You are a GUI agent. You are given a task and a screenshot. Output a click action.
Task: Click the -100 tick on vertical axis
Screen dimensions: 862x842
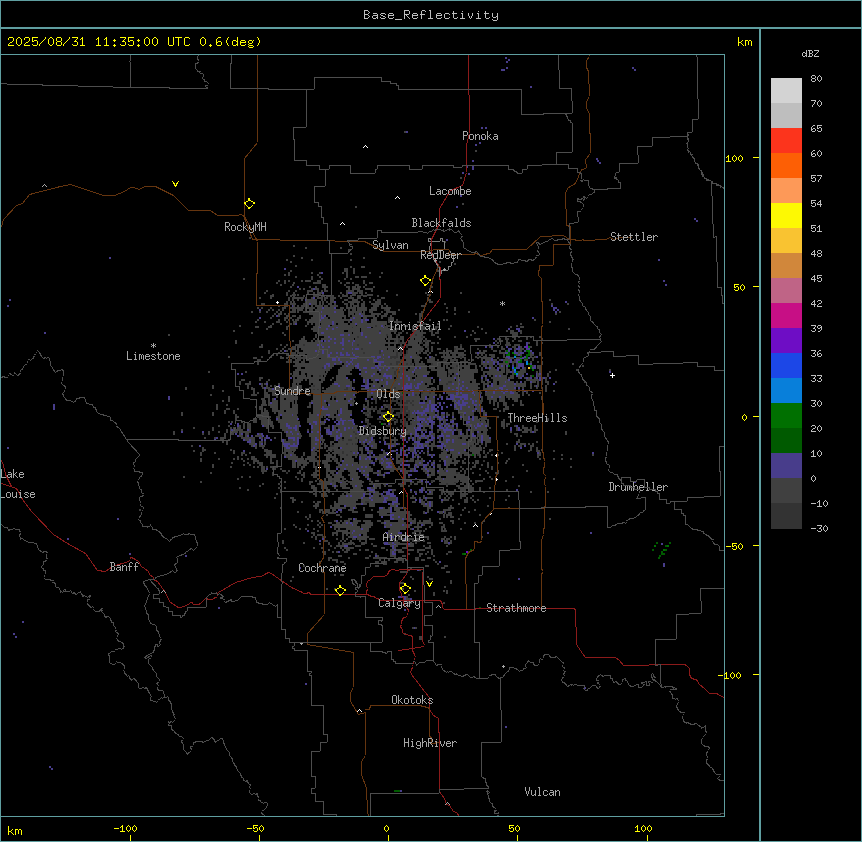730,675
